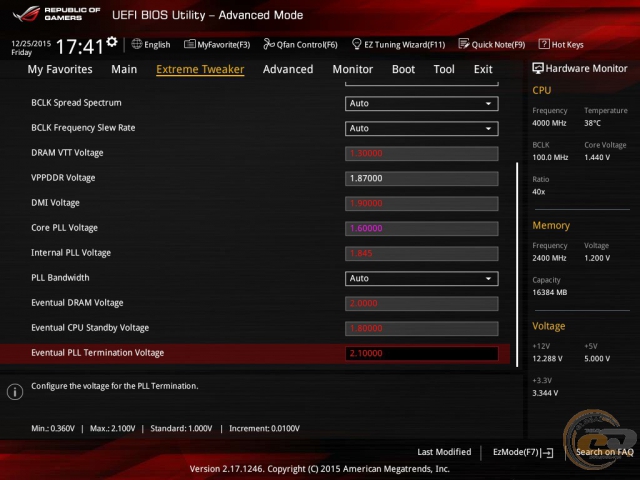Open MyFavorite(F3) folder icon
This screenshot has width=640, height=480.
189,44
